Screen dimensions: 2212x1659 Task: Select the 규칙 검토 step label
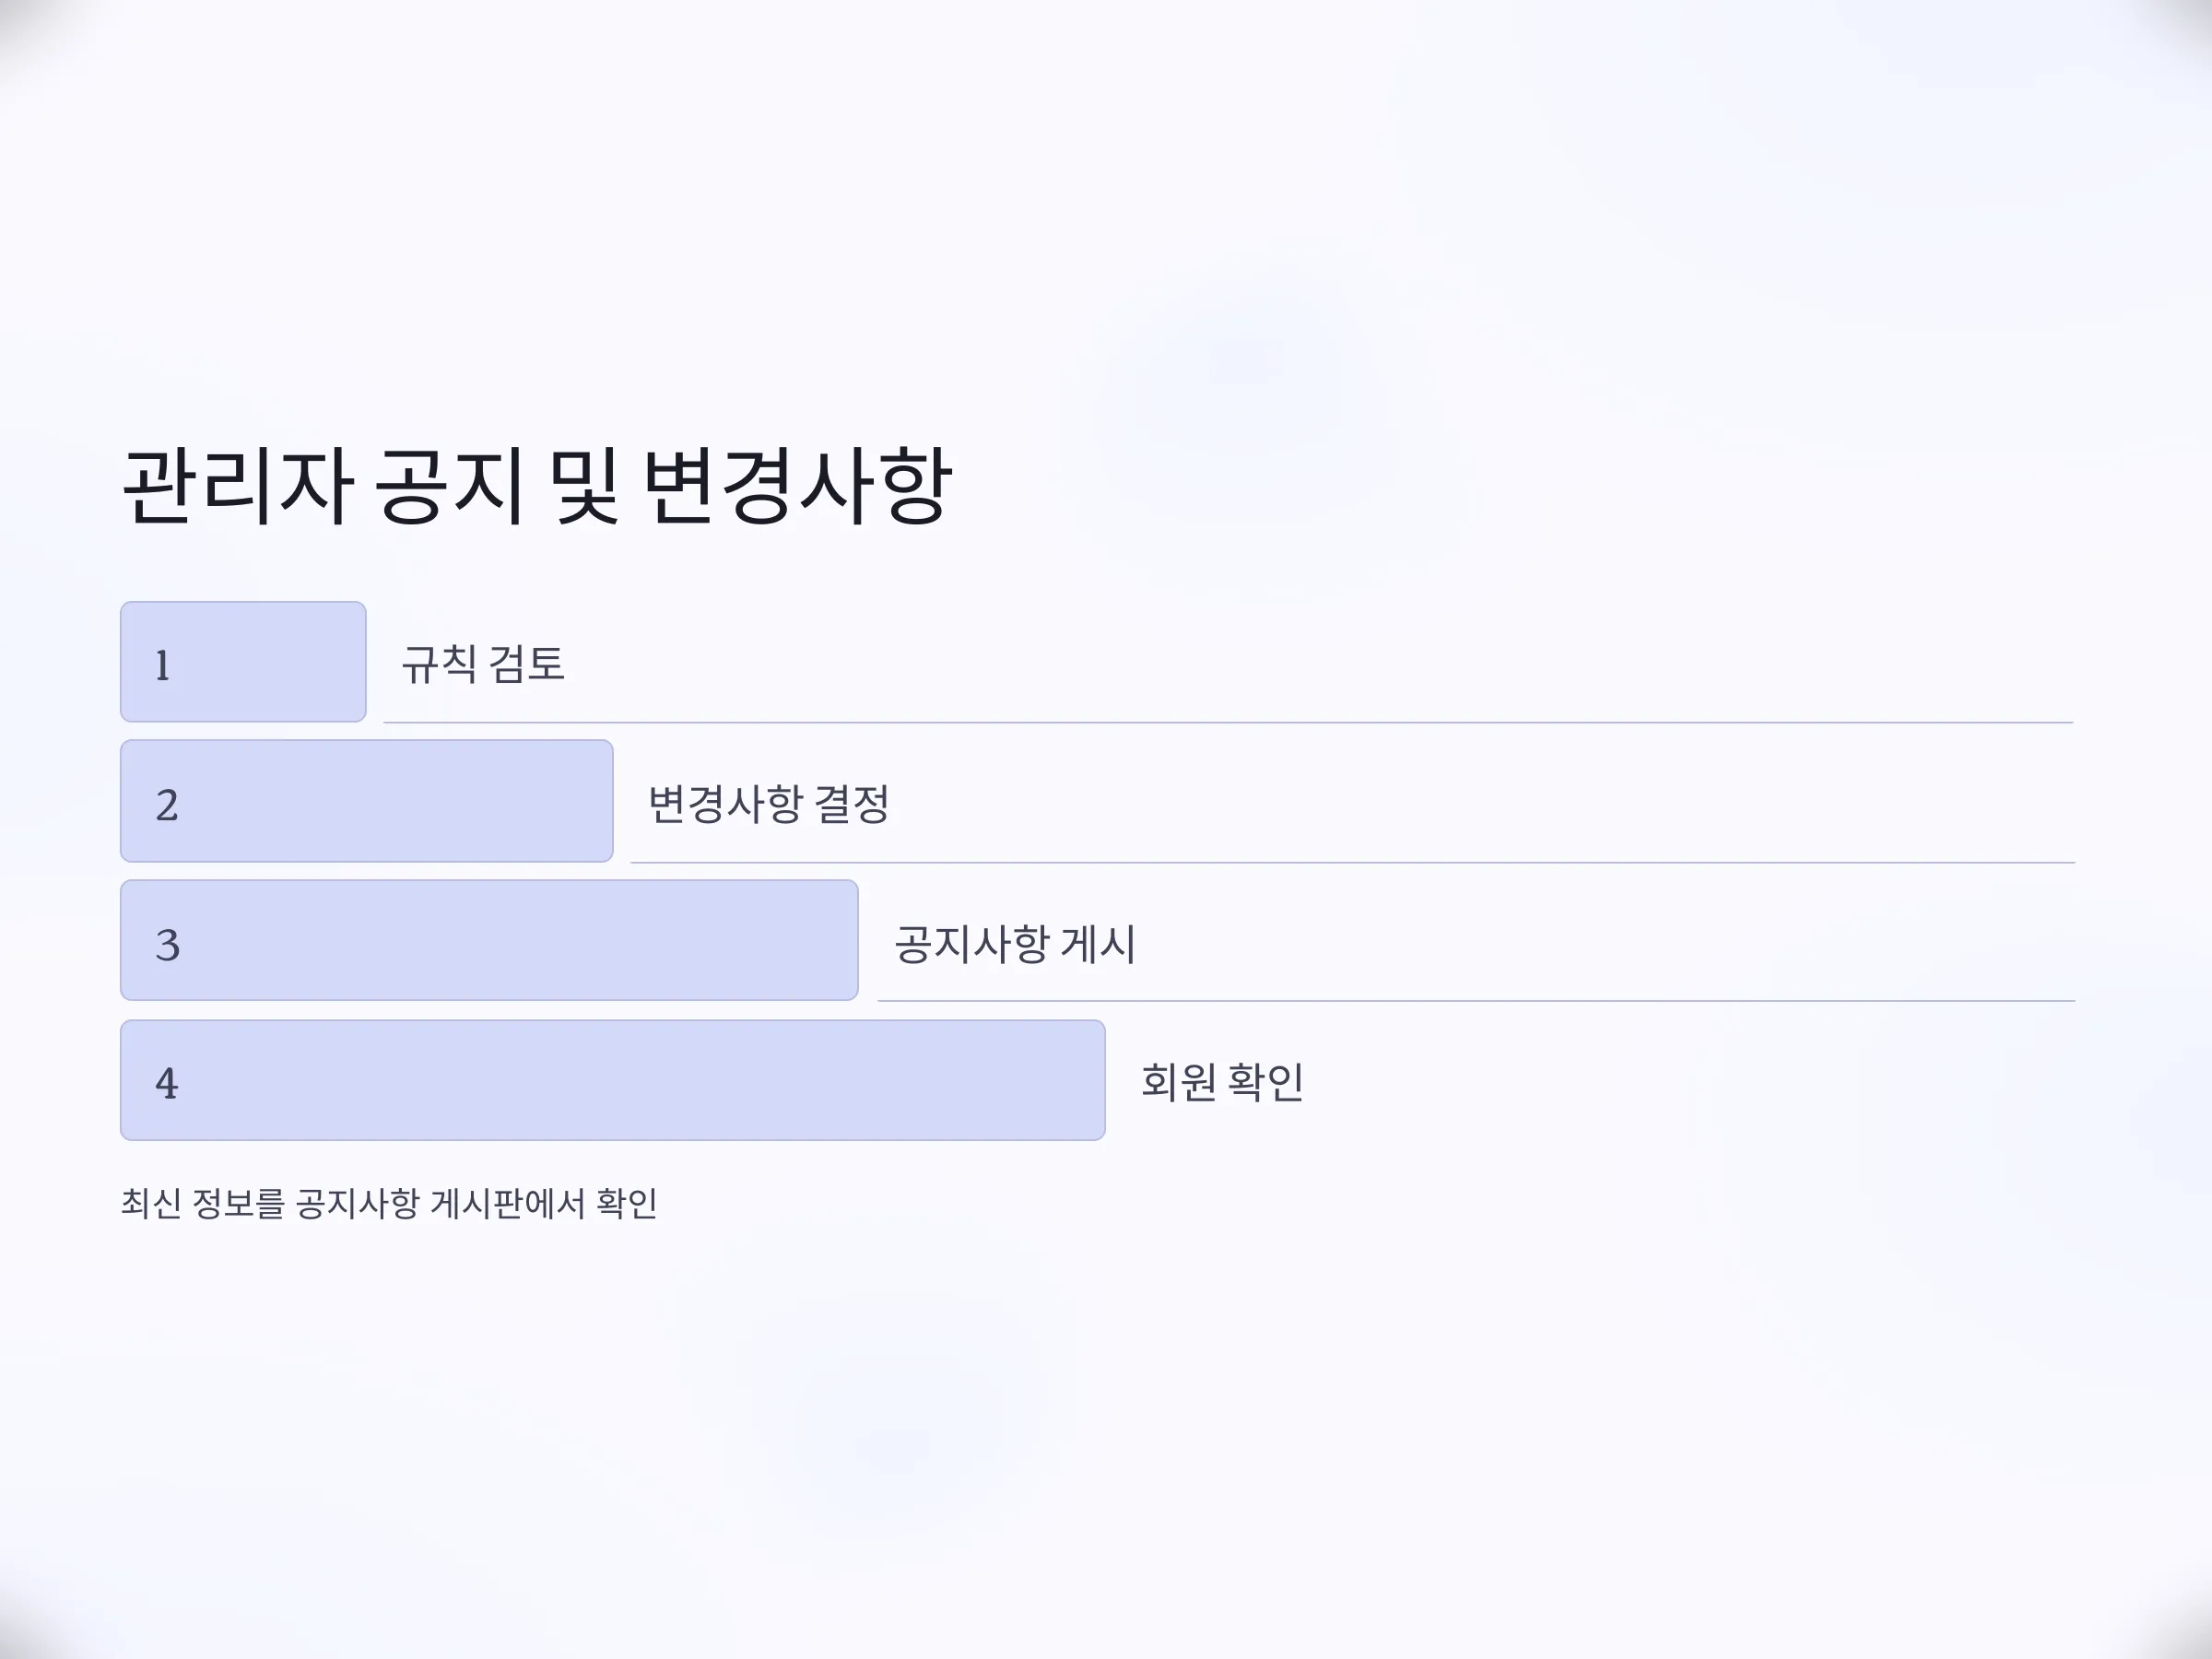(x=483, y=664)
